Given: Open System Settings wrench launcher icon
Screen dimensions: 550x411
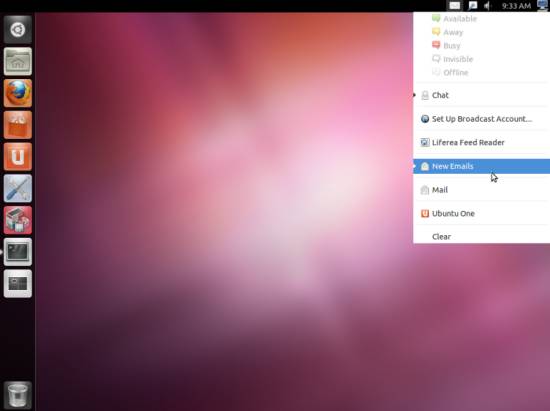Looking at the screenshot, I should [18, 188].
